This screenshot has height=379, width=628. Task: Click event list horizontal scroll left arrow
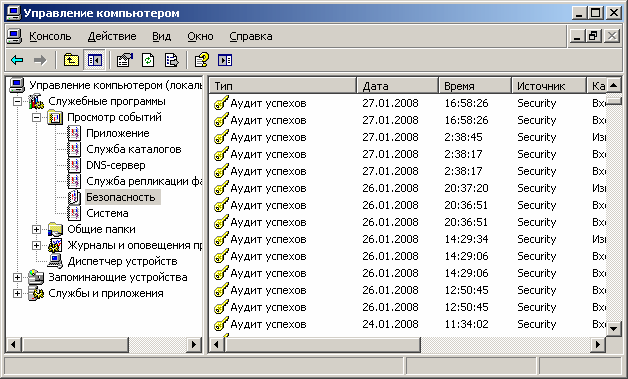[x=217, y=345]
